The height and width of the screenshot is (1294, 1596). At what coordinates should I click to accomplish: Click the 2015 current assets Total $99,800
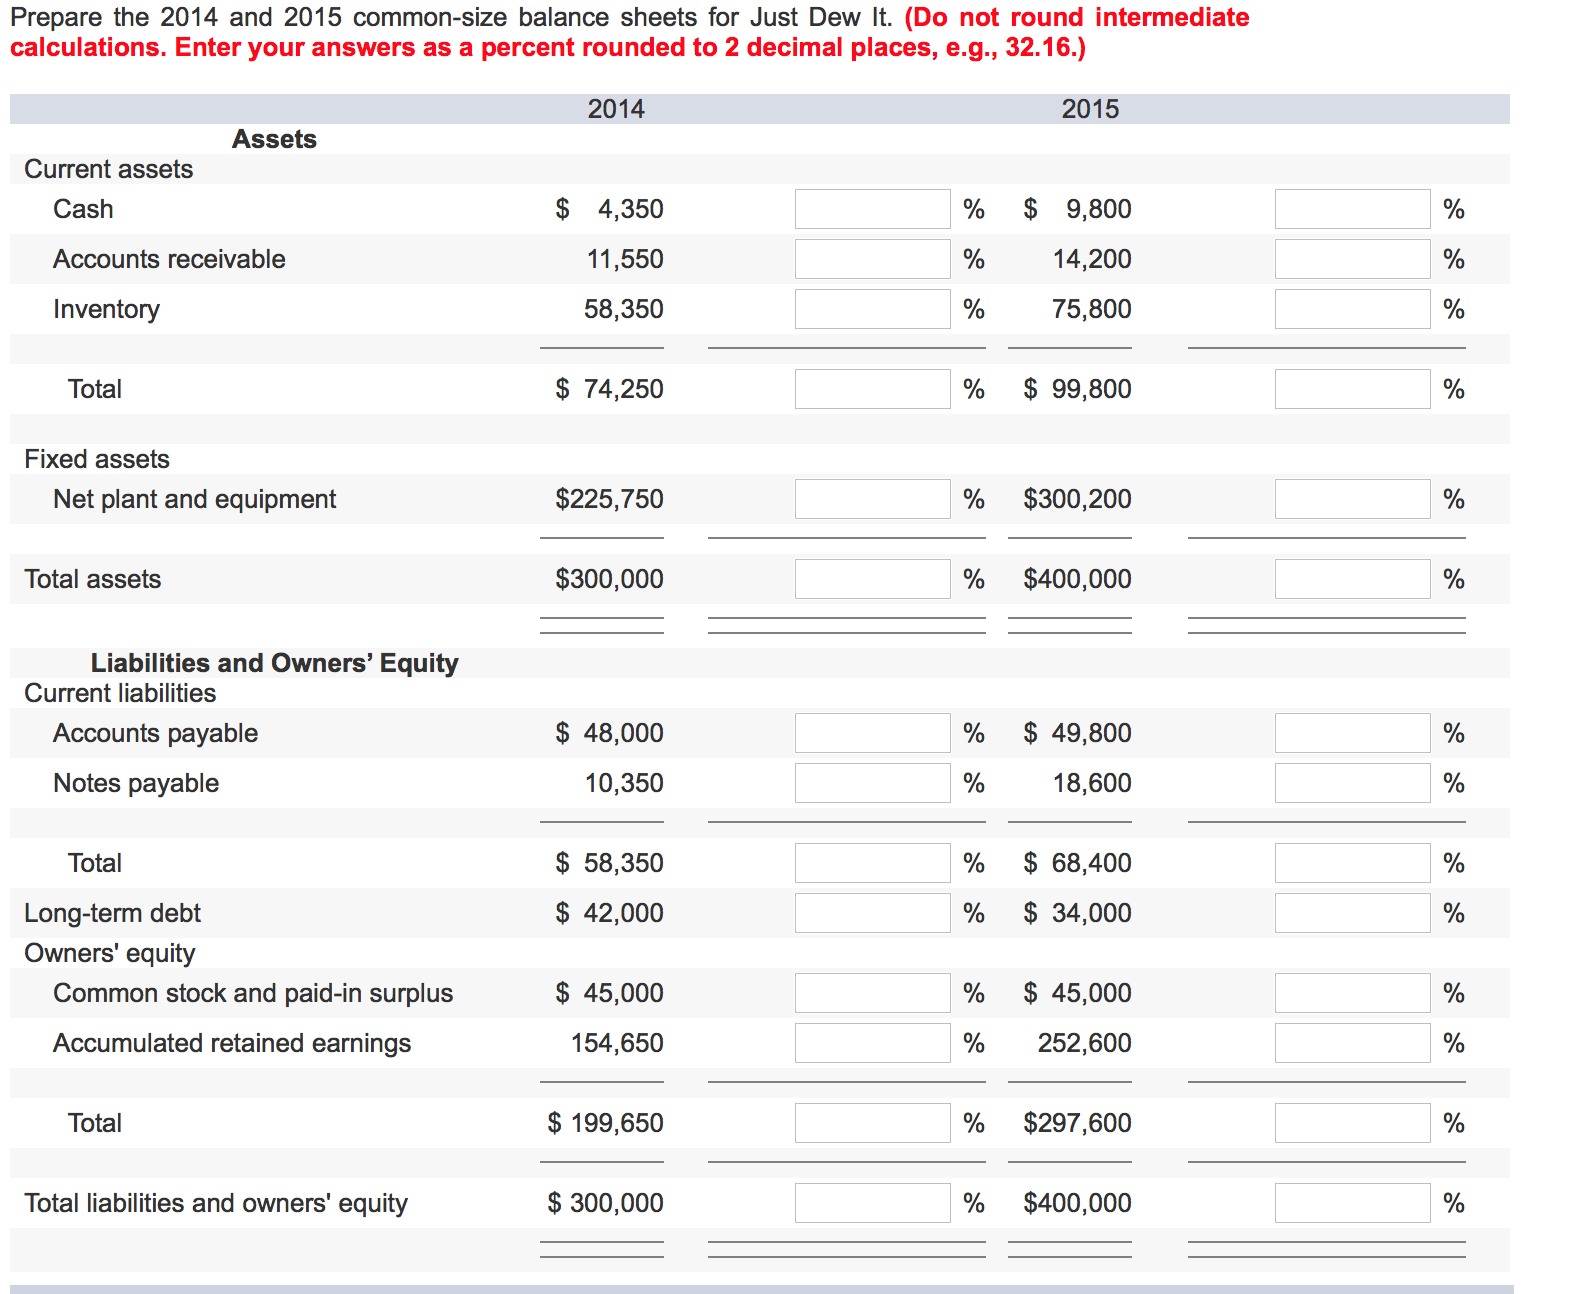(x=1077, y=389)
